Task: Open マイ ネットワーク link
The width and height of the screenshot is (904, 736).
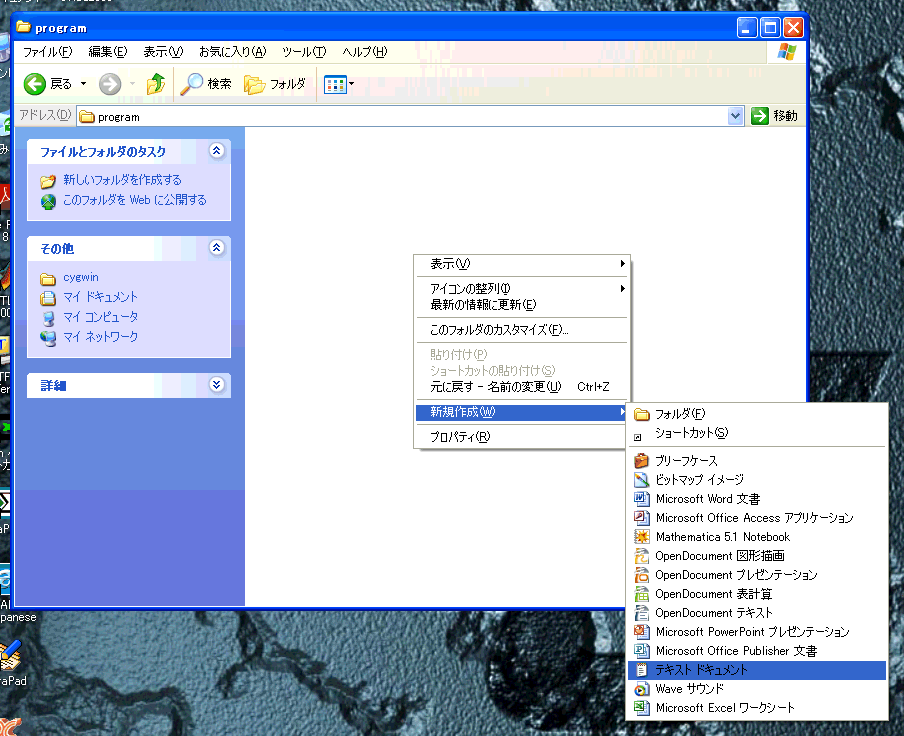Action: point(100,337)
